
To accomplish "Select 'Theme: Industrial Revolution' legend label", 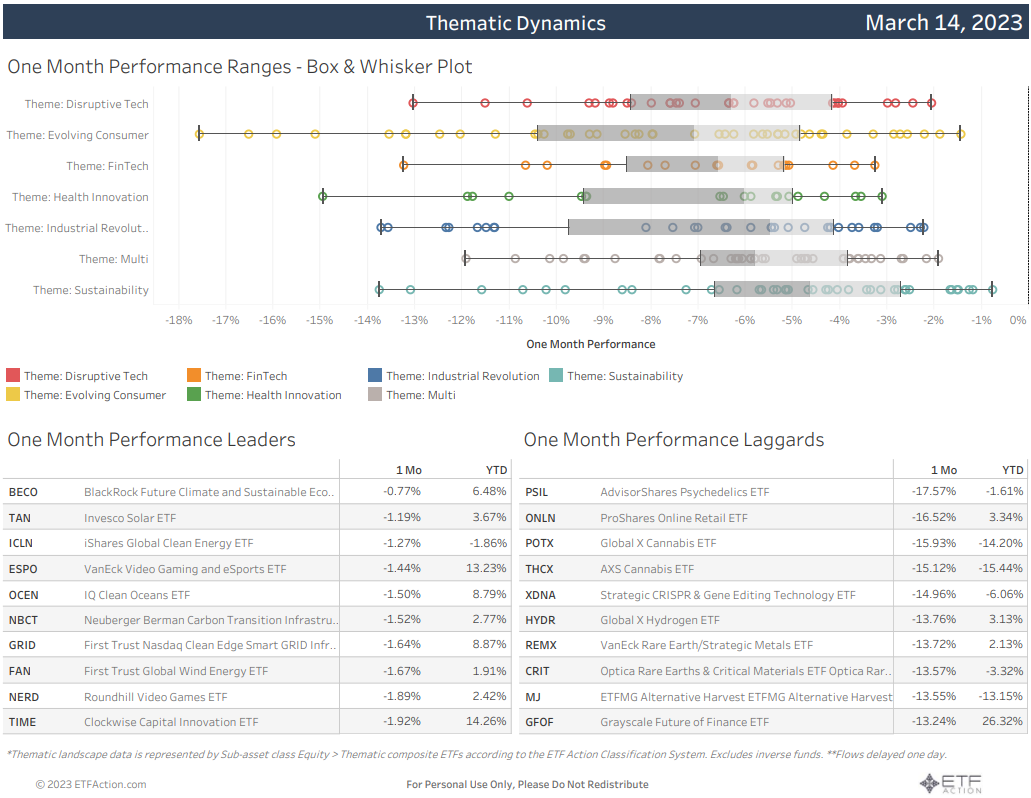I will tap(463, 376).
